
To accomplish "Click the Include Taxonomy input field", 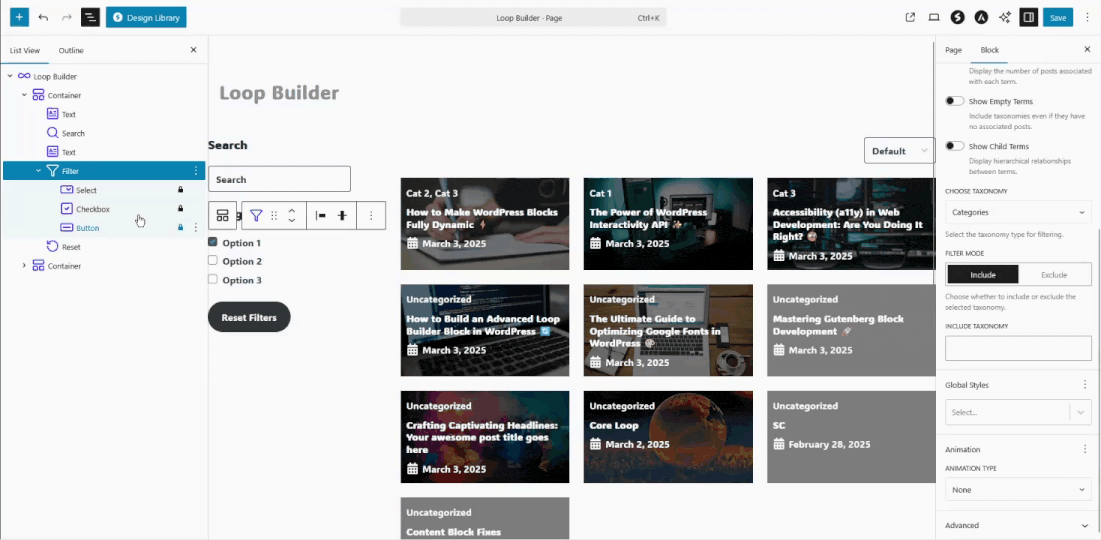I will point(1017,348).
